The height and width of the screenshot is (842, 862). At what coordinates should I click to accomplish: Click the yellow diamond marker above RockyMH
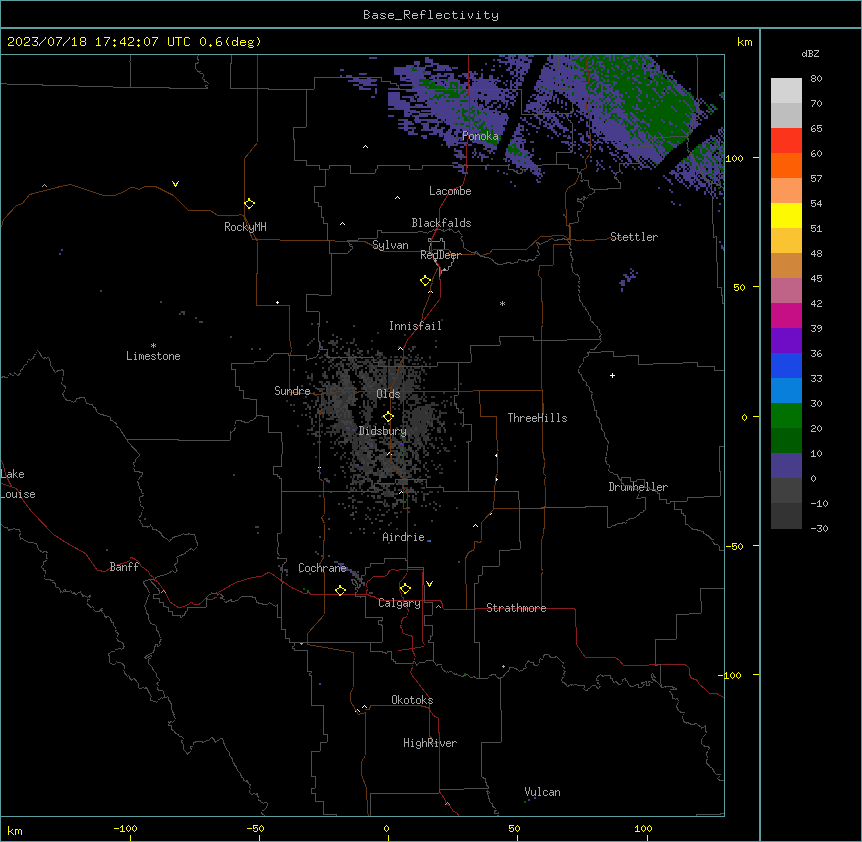pyautogui.click(x=249, y=204)
